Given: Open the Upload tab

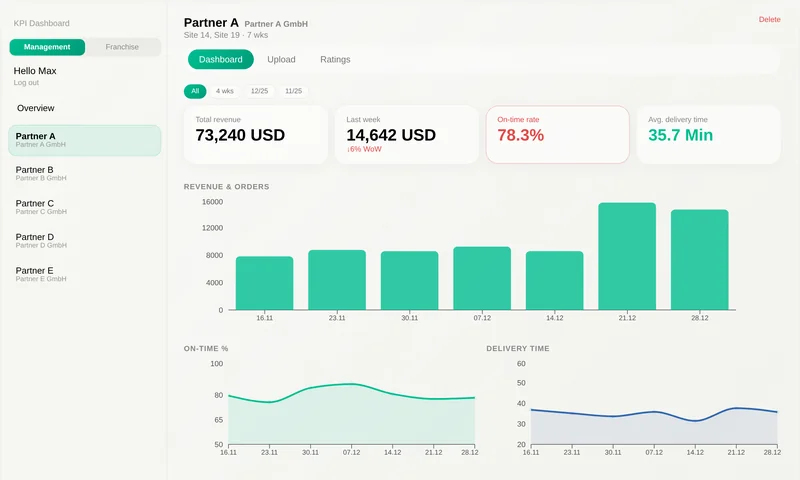Looking at the screenshot, I should tap(281, 59).
